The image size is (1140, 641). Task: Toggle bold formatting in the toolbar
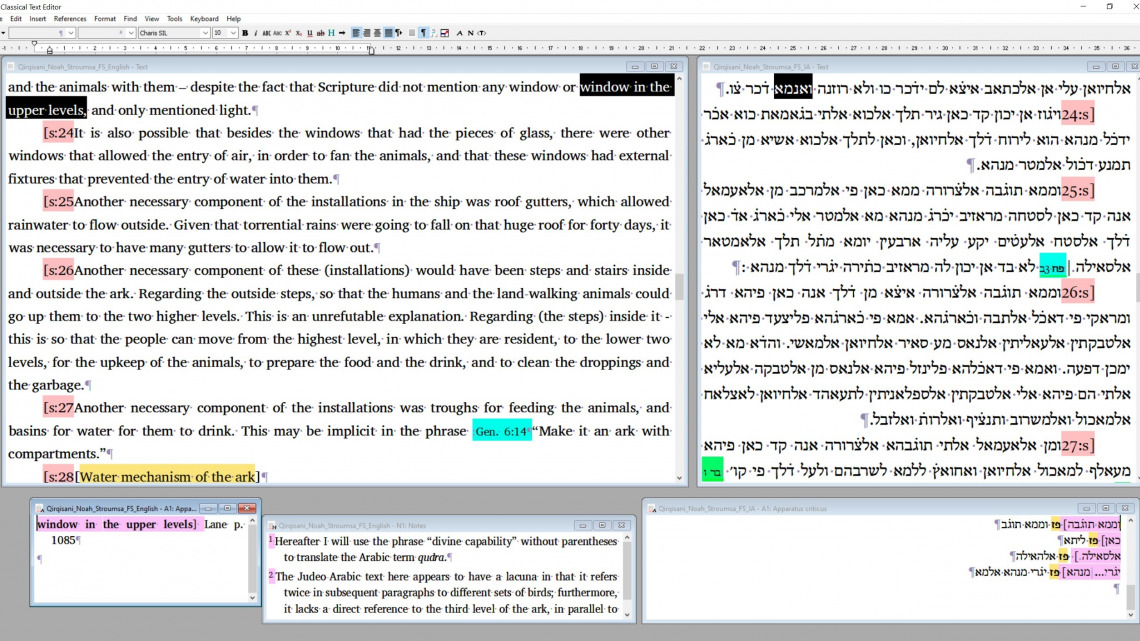[245, 33]
